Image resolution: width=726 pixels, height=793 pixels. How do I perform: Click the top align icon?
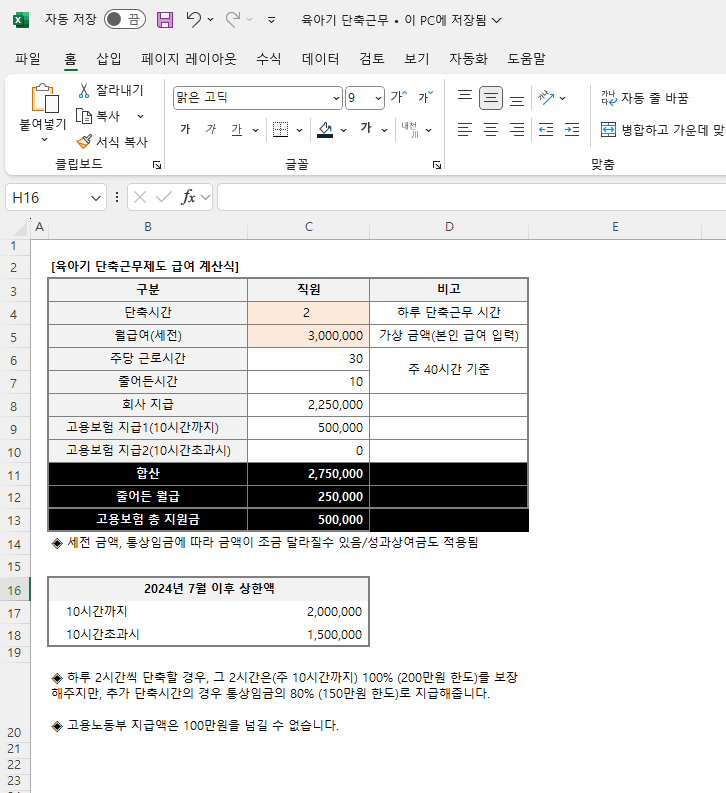465,98
